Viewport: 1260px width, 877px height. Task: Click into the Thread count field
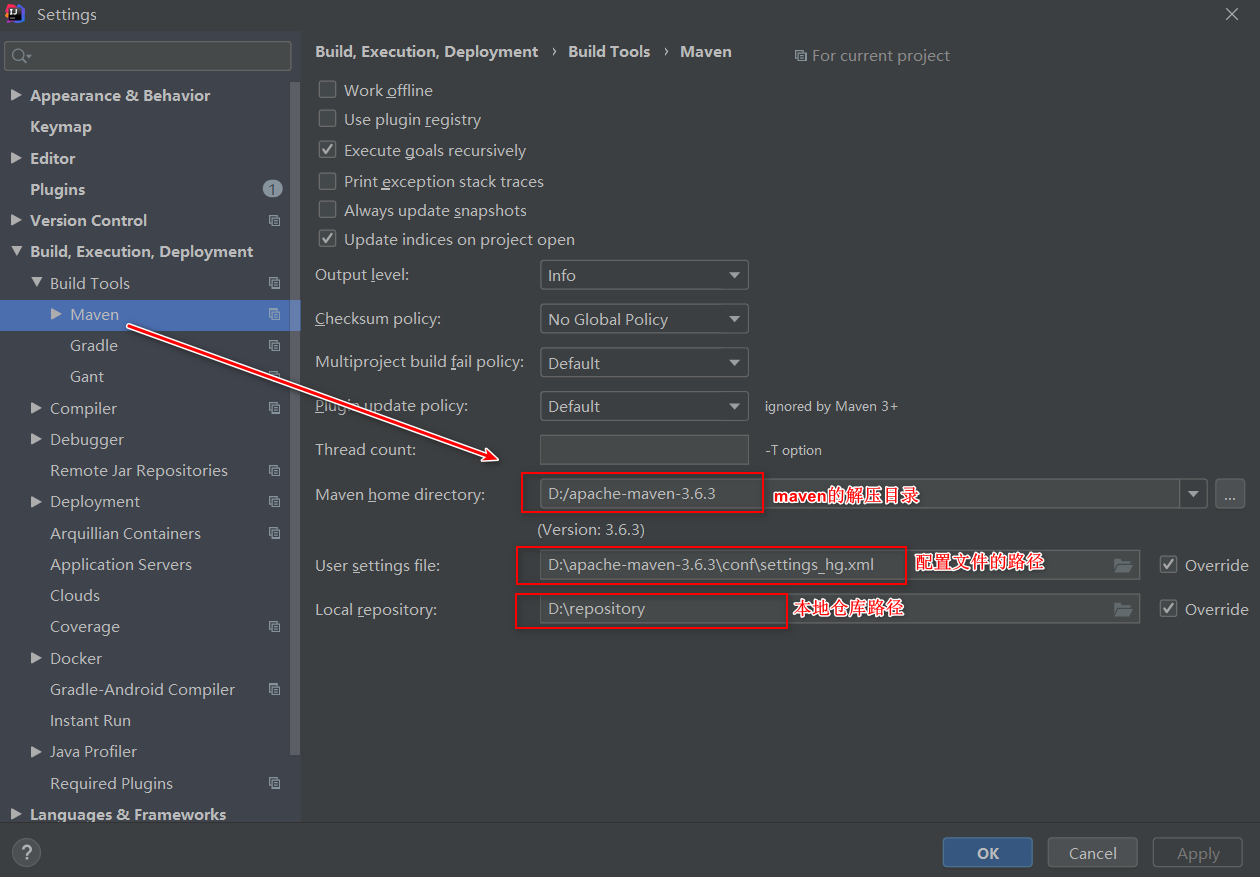point(644,450)
